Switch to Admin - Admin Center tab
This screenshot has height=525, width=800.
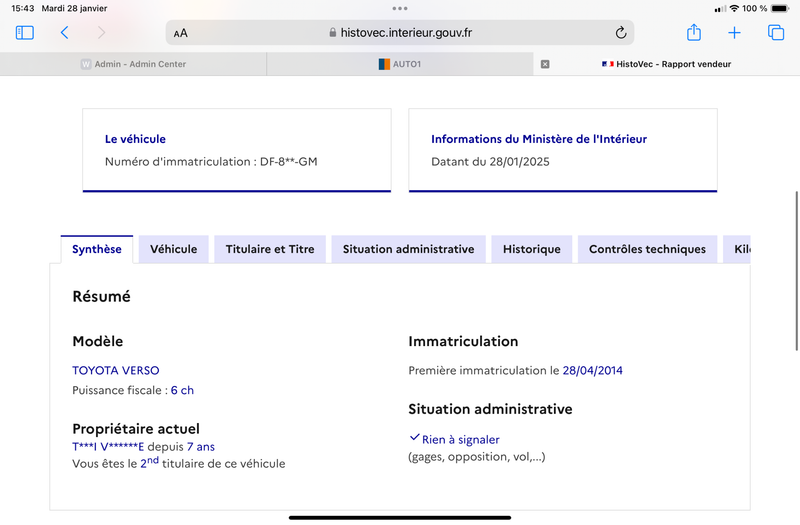[133, 64]
